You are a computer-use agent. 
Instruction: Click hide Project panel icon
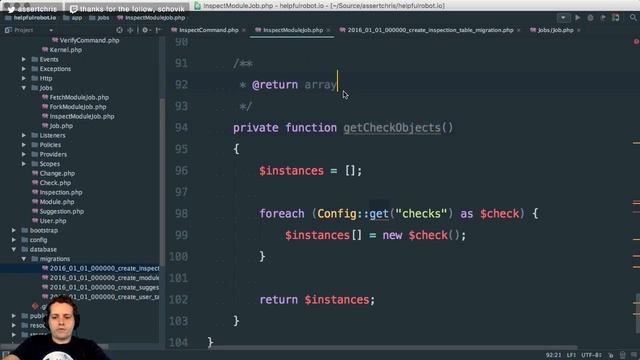click(158, 30)
